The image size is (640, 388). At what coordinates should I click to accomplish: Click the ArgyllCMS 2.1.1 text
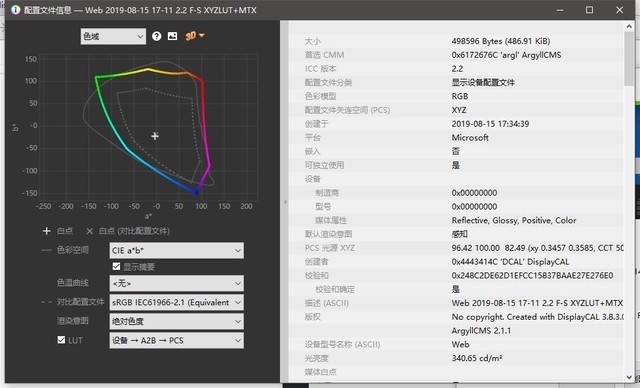481,330
